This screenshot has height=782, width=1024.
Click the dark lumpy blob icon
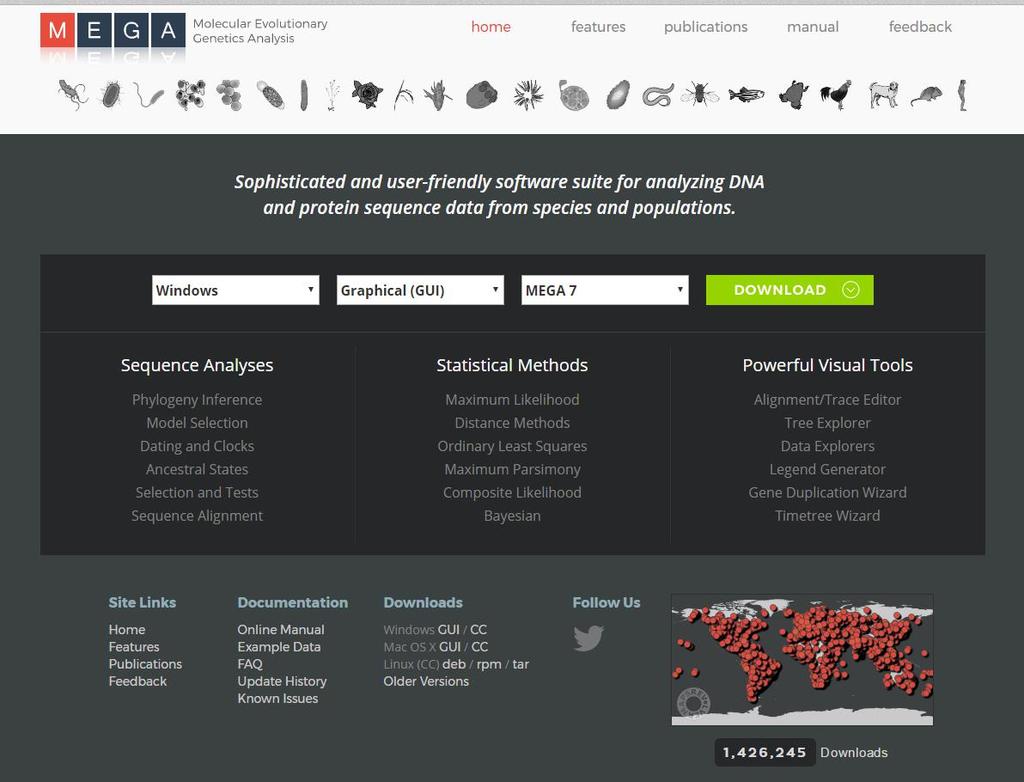tap(482, 95)
